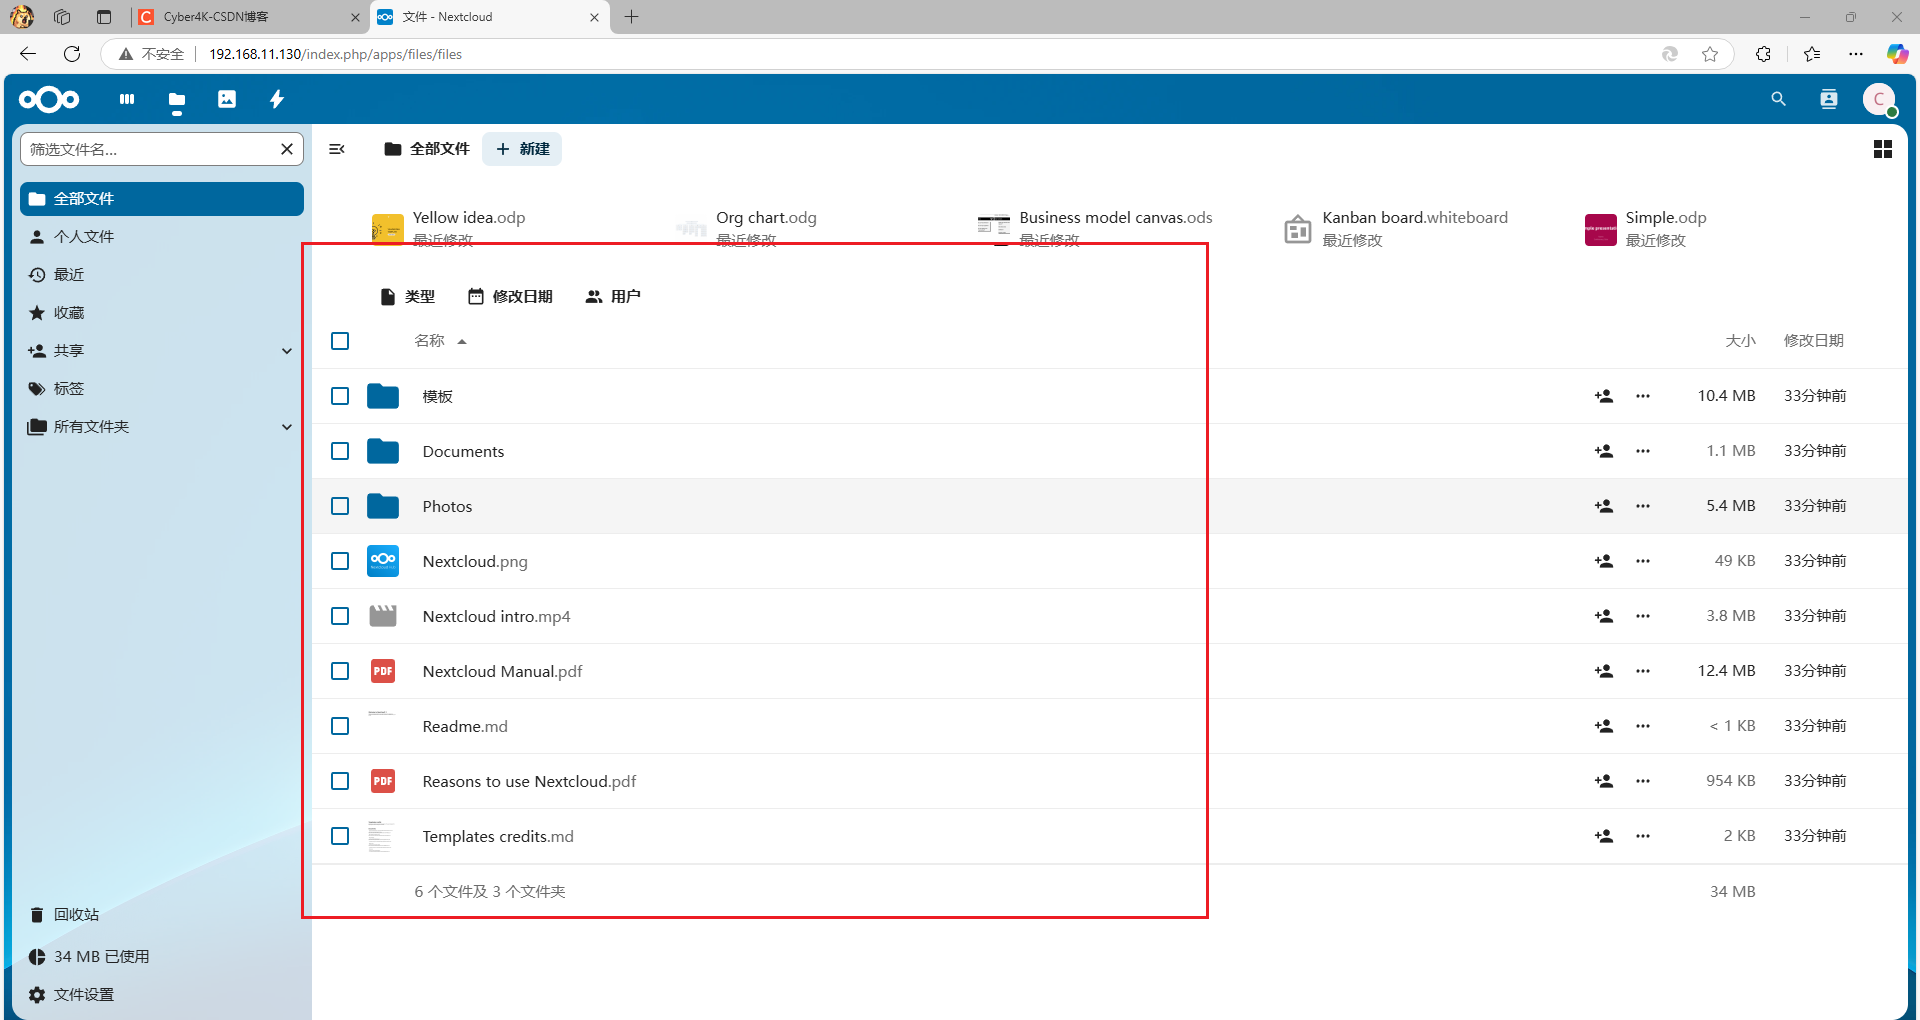Check the Nextcloud intro.mp4 checkbox
This screenshot has width=1920, height=1020.
340,616
